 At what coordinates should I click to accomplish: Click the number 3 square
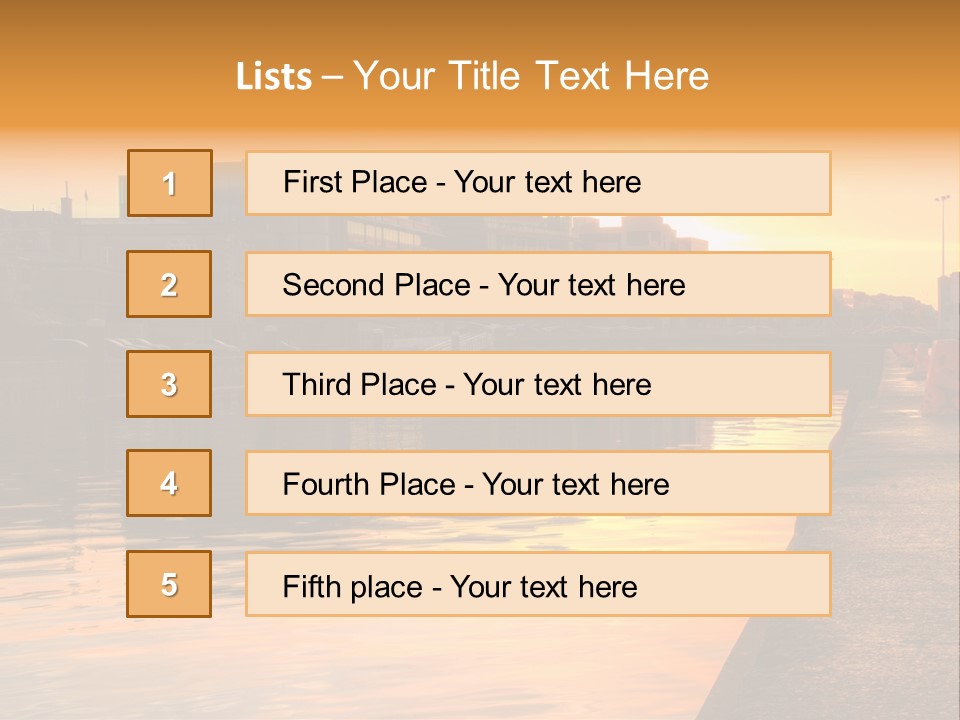(x=169, y=384)
